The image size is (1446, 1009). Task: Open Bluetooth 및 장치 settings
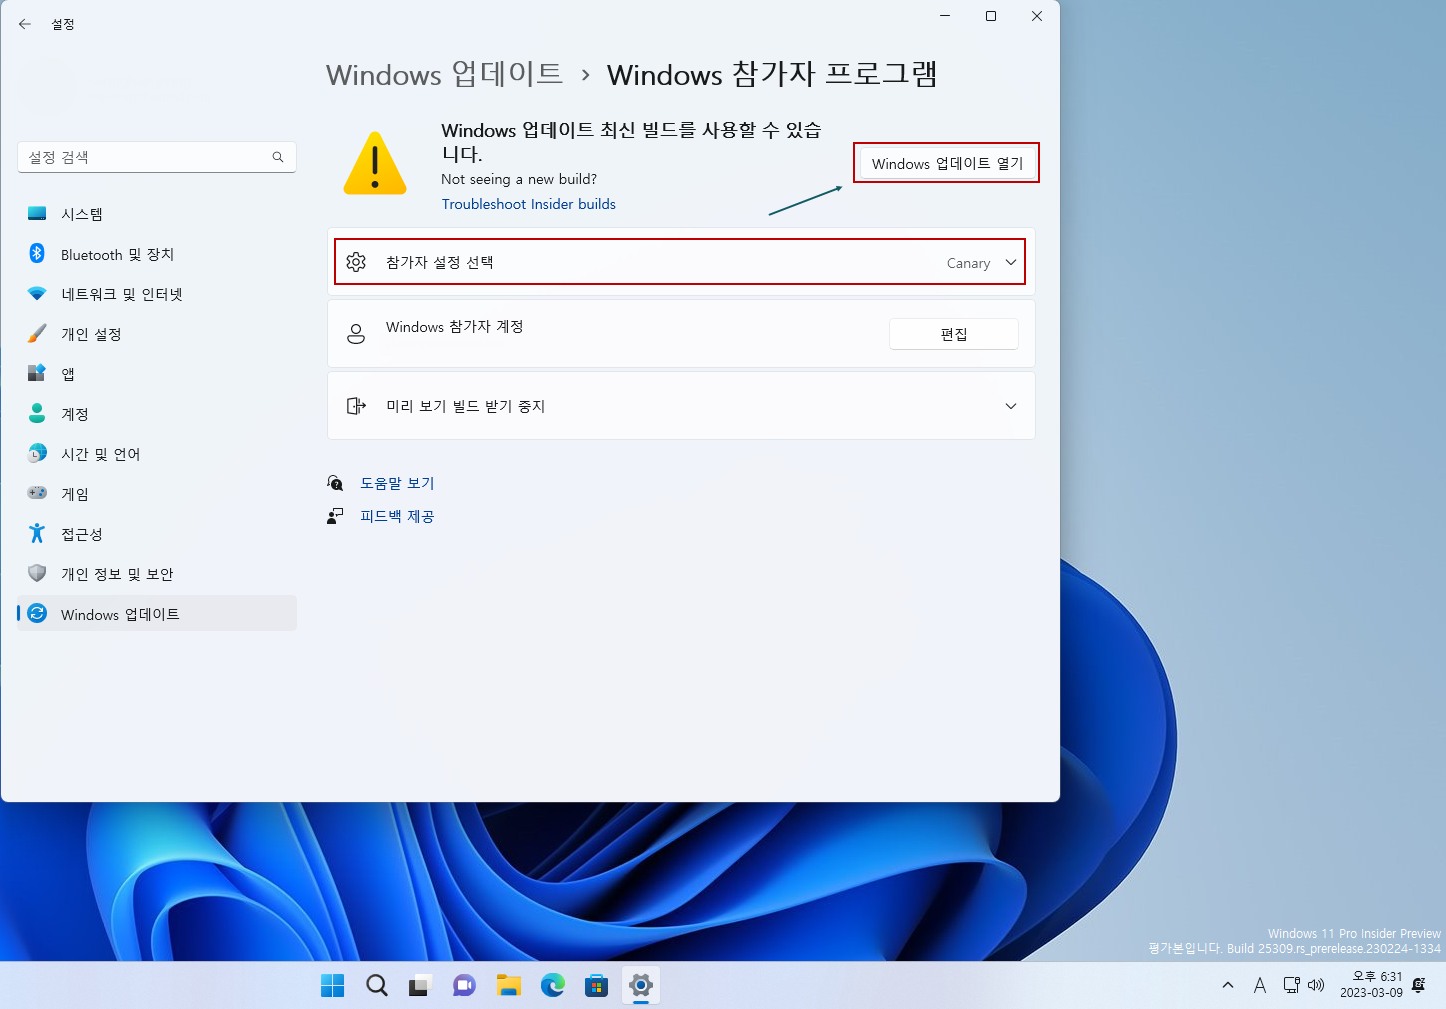coord(157,254)
